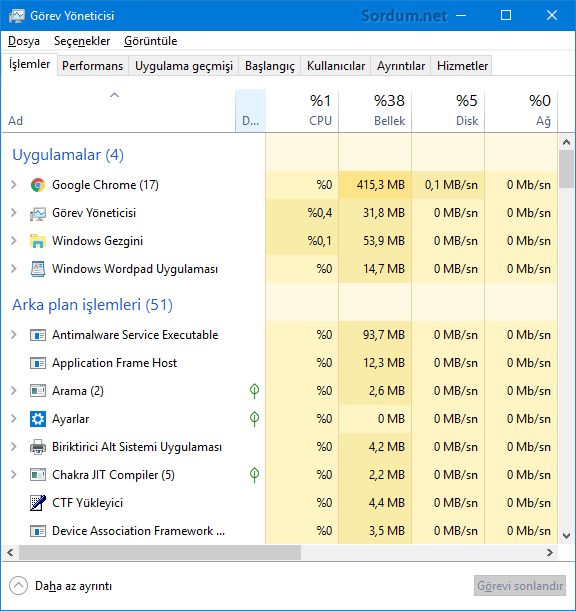Click the Windows Wordpad Uygulaması icon
This screenshot has height=611, width=576.
tap(38, 269)
